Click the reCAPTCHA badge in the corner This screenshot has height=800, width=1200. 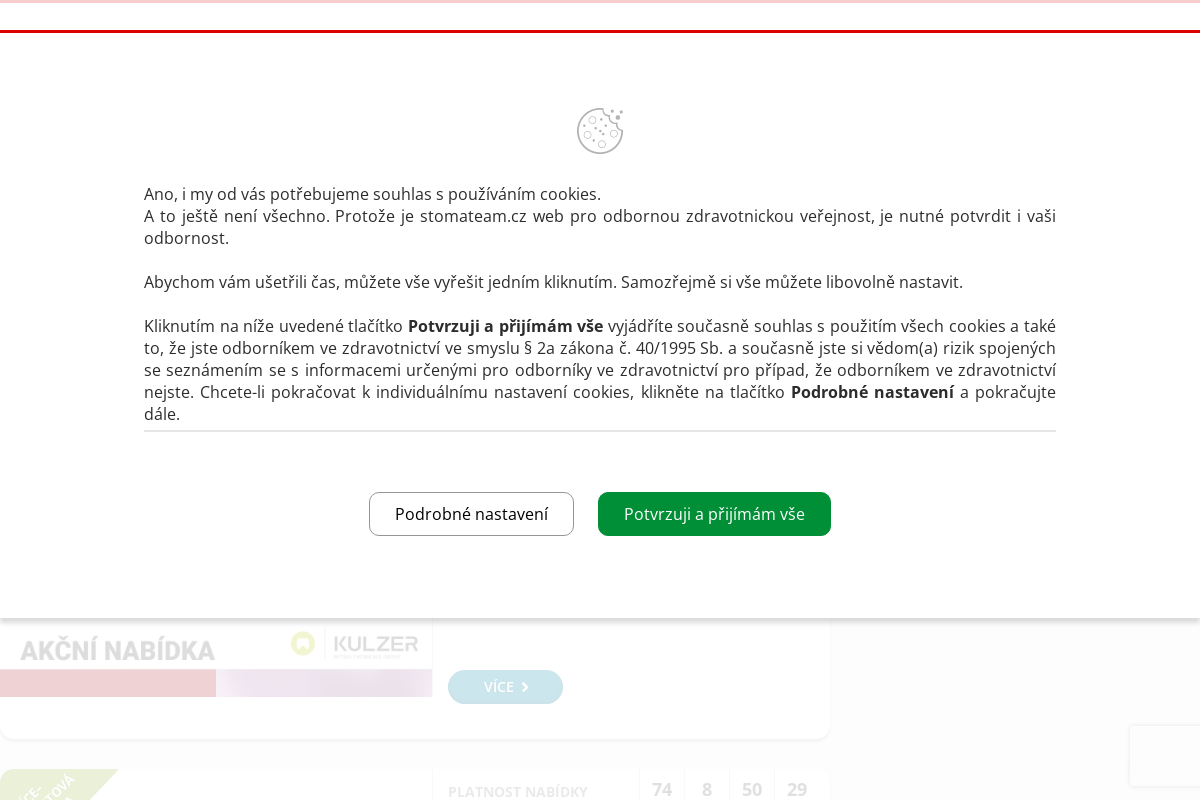[x=1164, y=756]
